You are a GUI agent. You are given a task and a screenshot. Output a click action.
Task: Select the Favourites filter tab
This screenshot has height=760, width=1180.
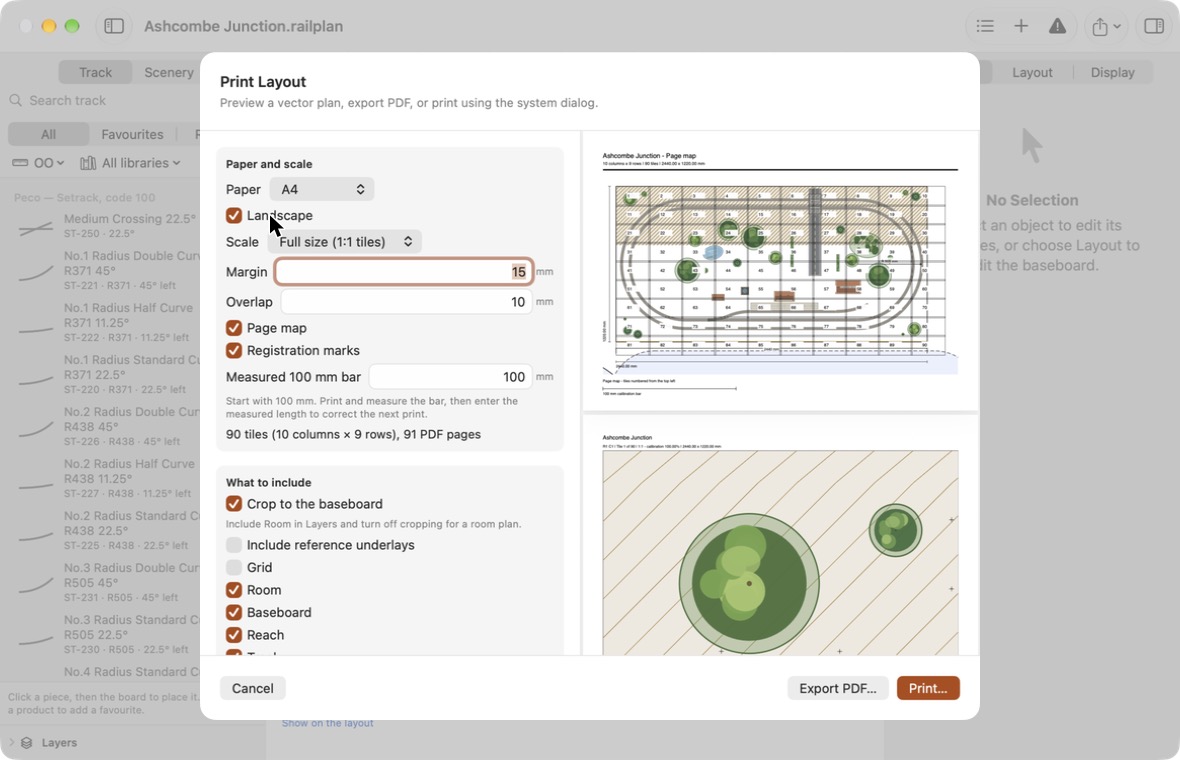click(132, 135)
